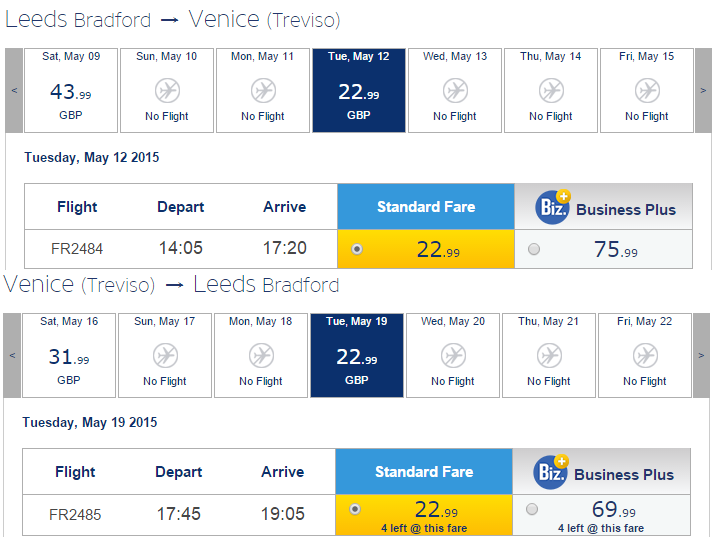Image resolution: width=715 pixels, height=540 pixels.
Task: Select Business Plus 69.99 radio for FR2485
Action: coord(532,509)
